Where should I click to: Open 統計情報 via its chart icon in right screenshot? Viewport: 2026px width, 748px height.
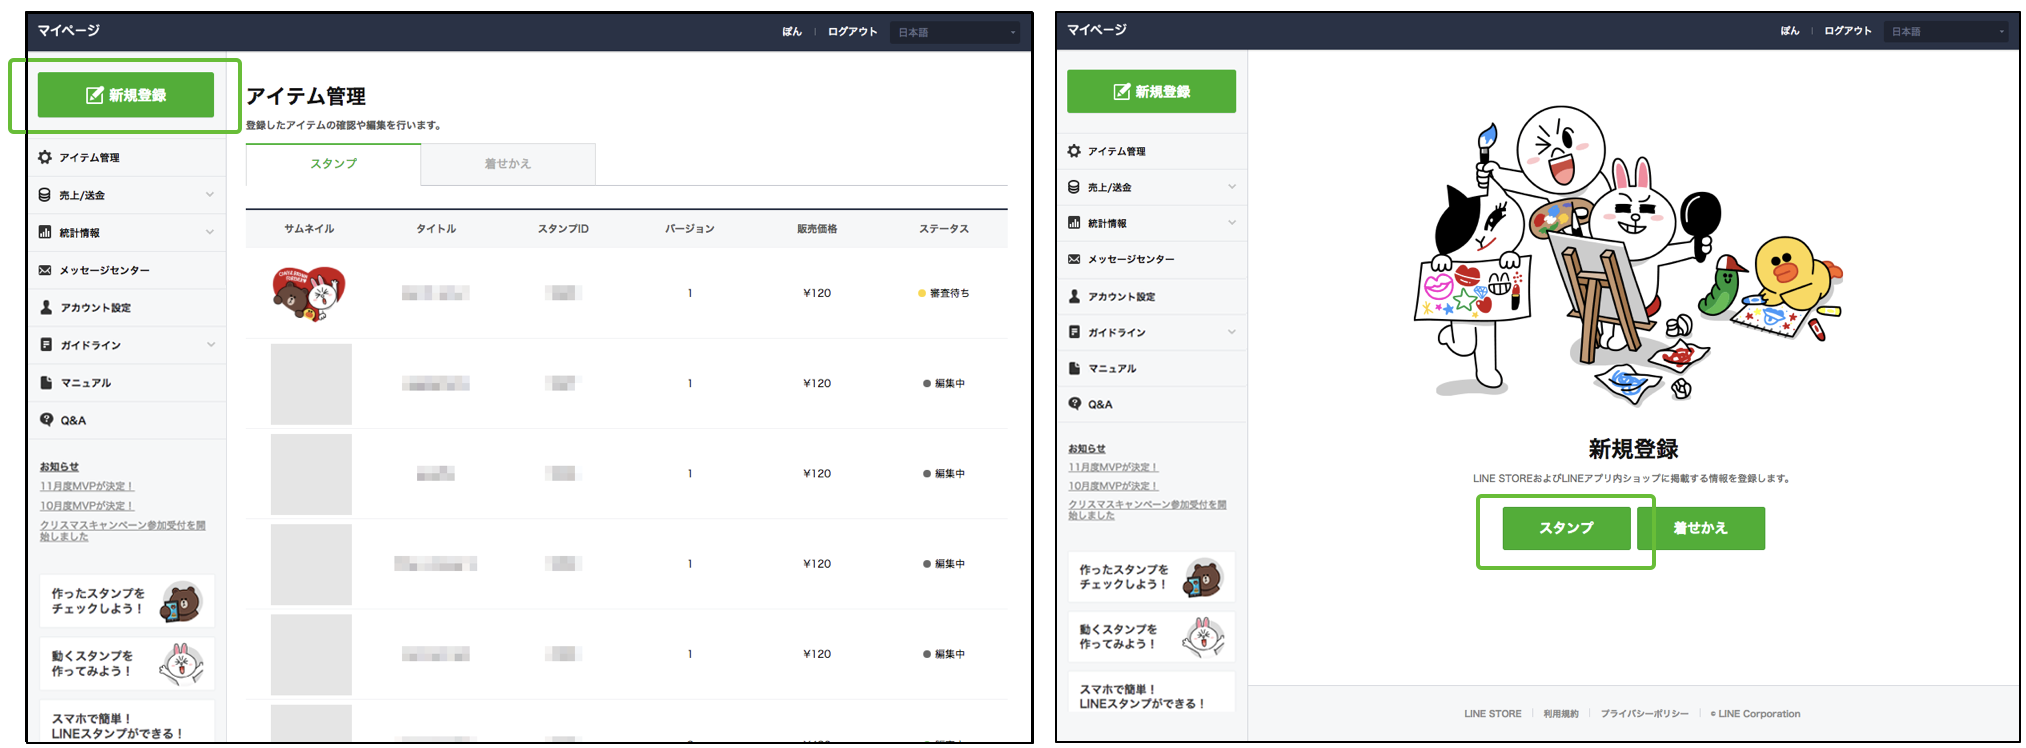(1074, 223)
